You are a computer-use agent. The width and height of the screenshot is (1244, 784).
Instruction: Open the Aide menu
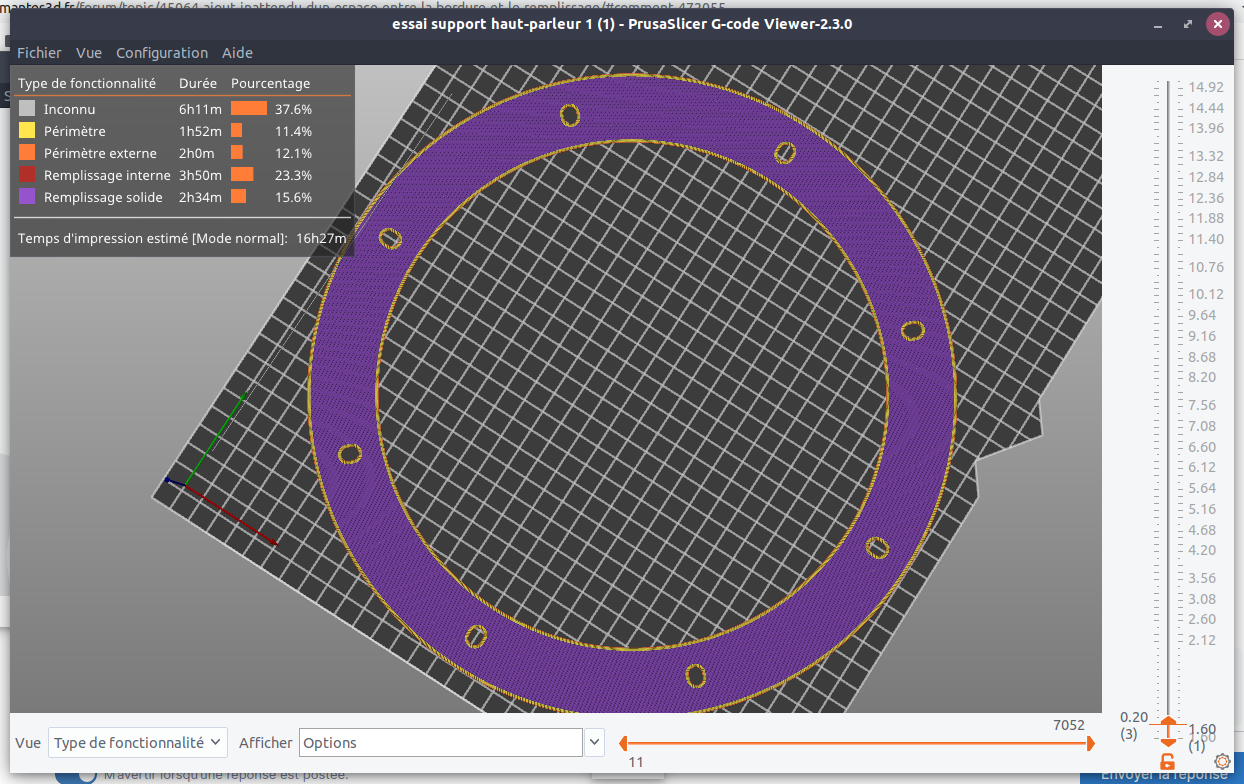237,53
